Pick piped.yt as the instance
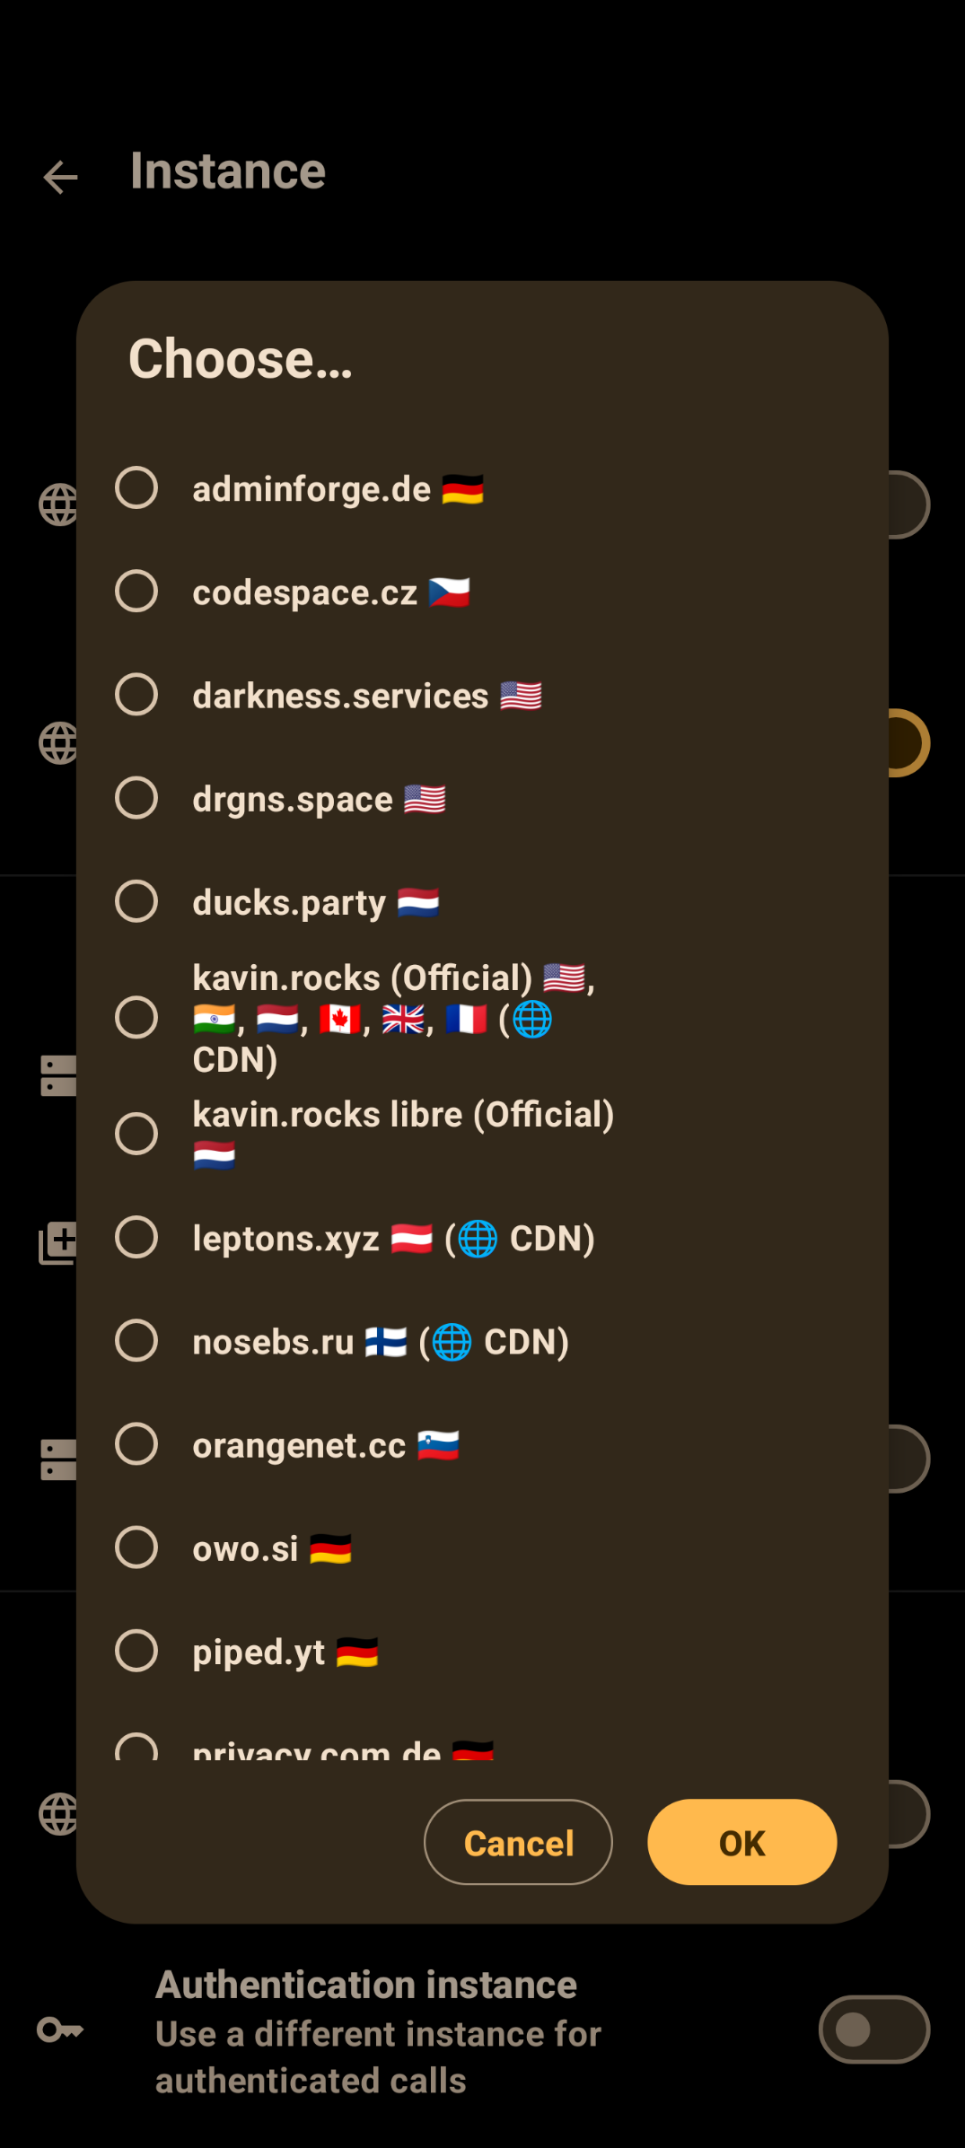 tap(137, 1651)
